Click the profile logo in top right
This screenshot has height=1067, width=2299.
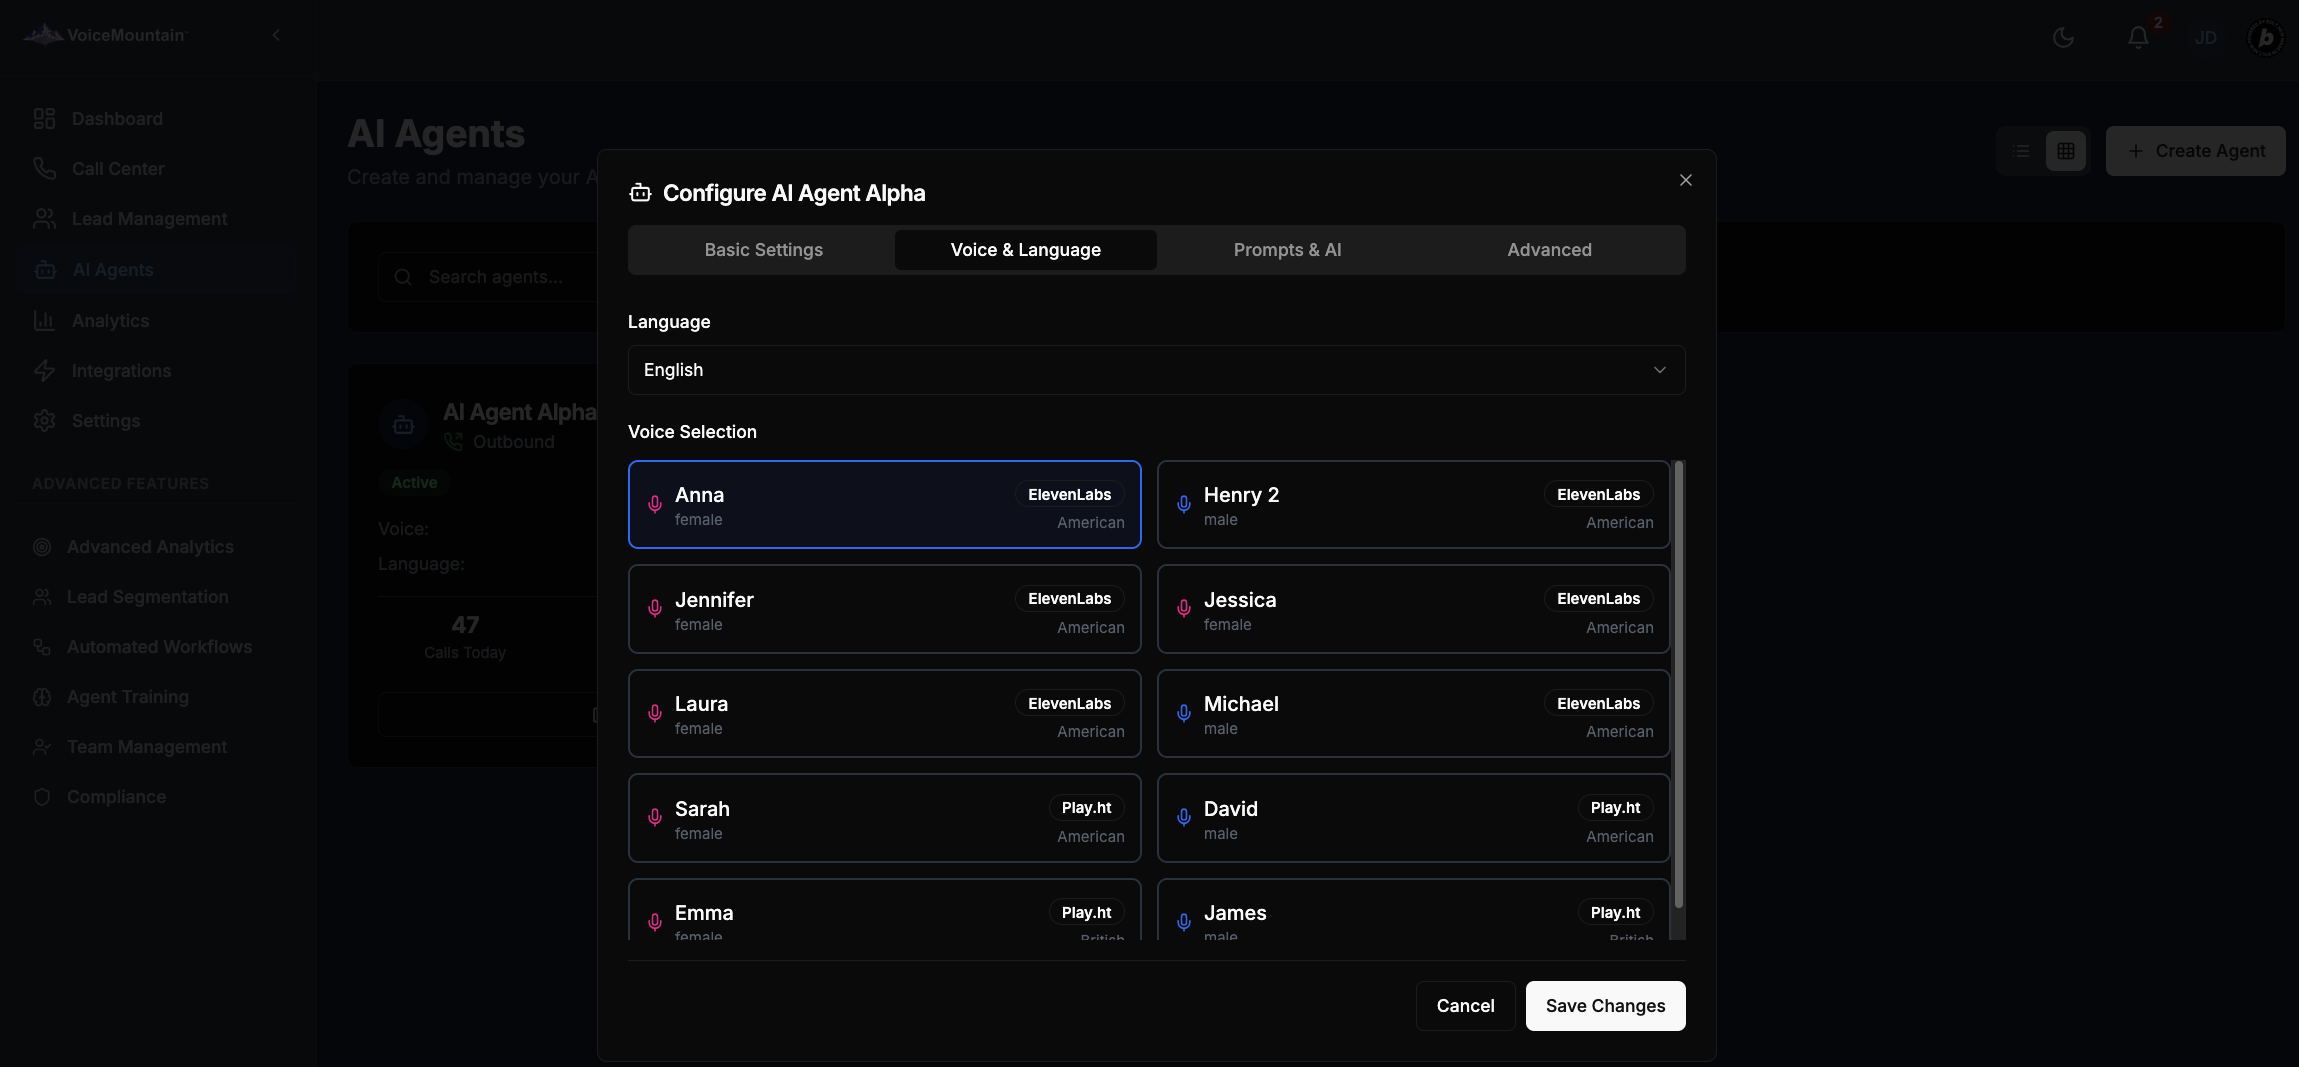(x=2266, y=38)
